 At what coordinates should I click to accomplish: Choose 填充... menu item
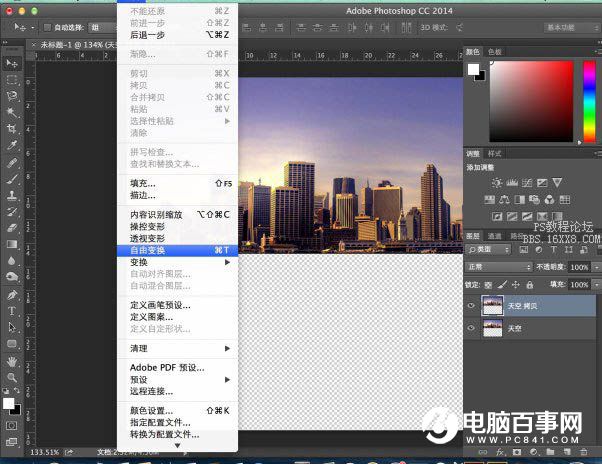click(x=177, y=183)
